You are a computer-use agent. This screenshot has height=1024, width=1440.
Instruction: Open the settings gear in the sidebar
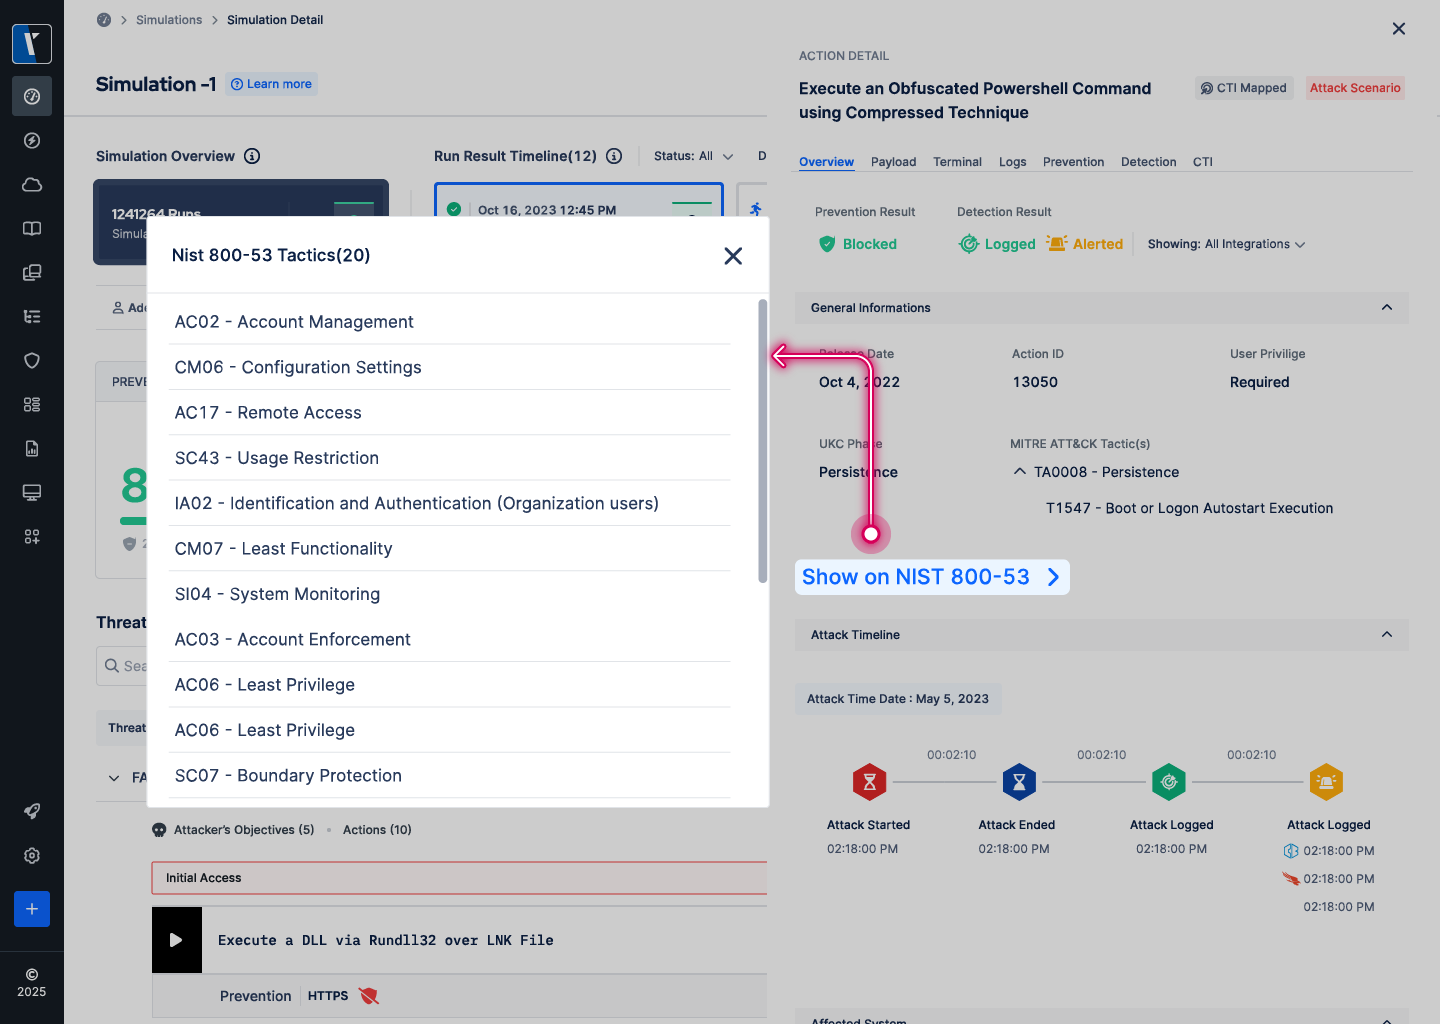pyautogui.click(x=32, y=856)
